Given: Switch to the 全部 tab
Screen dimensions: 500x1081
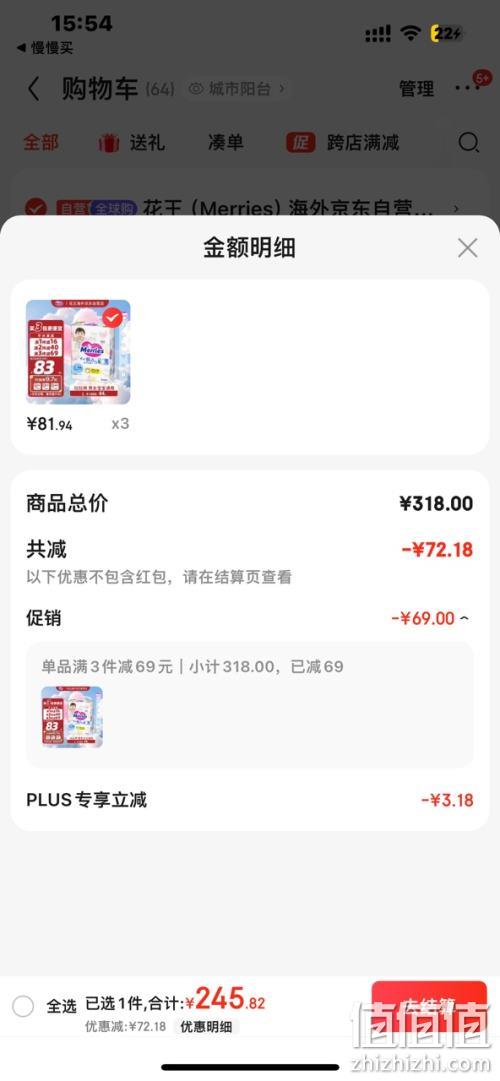Looking at the screenshot, I should tap(41, 143).
